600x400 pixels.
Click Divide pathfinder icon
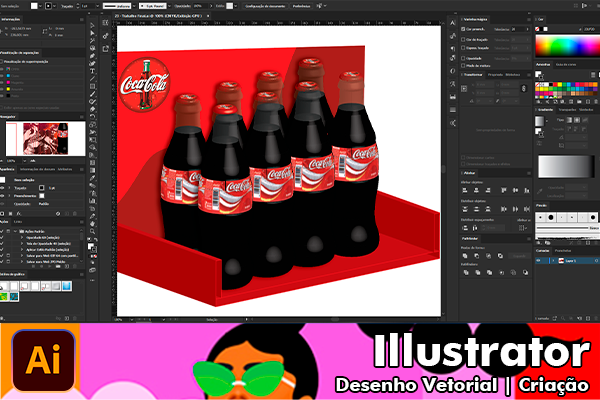click(466, 273)
